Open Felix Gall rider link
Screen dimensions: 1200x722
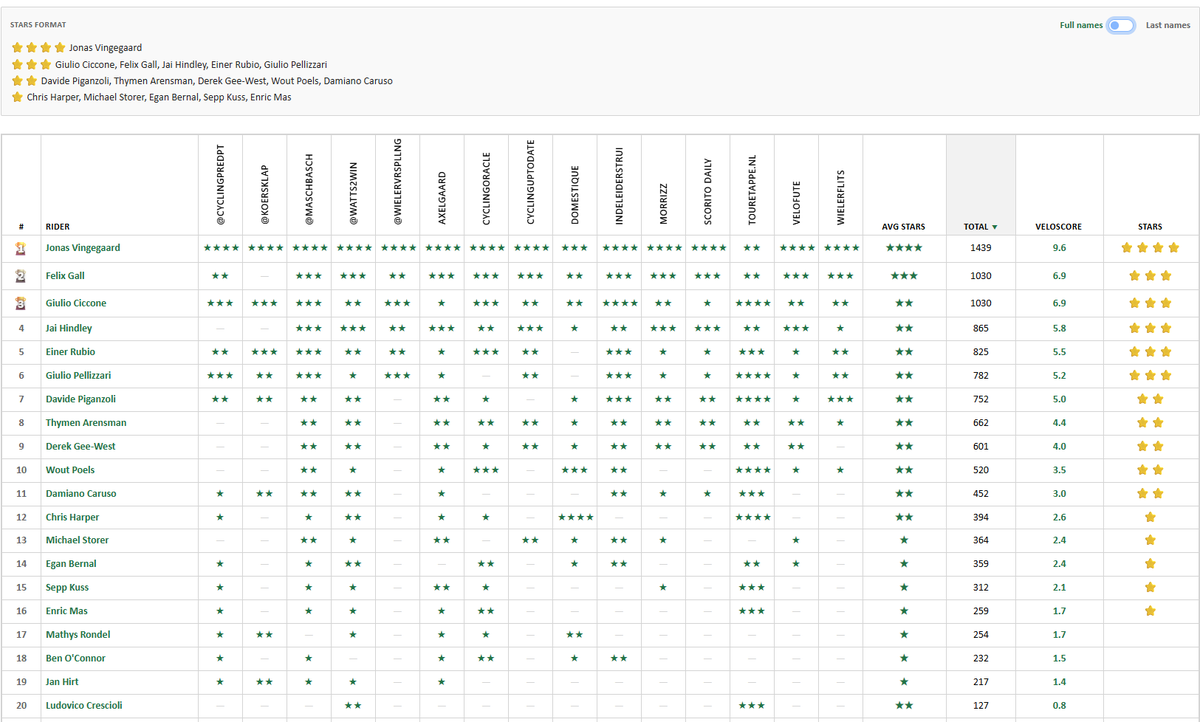64,275
